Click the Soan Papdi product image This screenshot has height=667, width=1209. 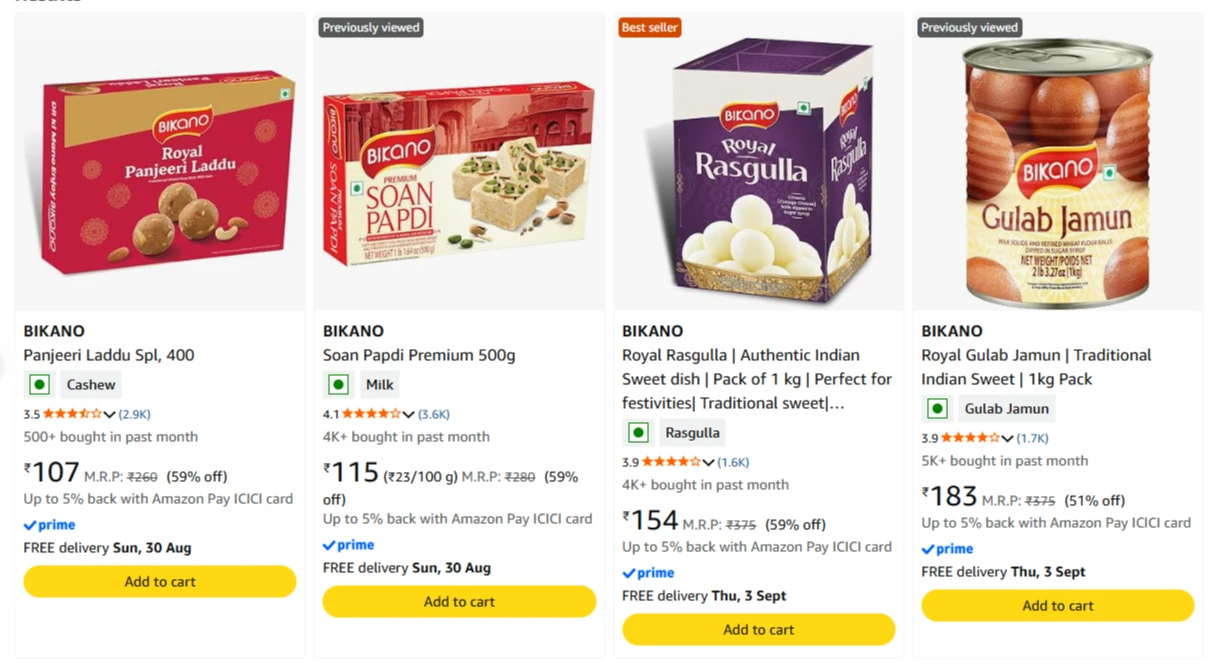point(459,173)
